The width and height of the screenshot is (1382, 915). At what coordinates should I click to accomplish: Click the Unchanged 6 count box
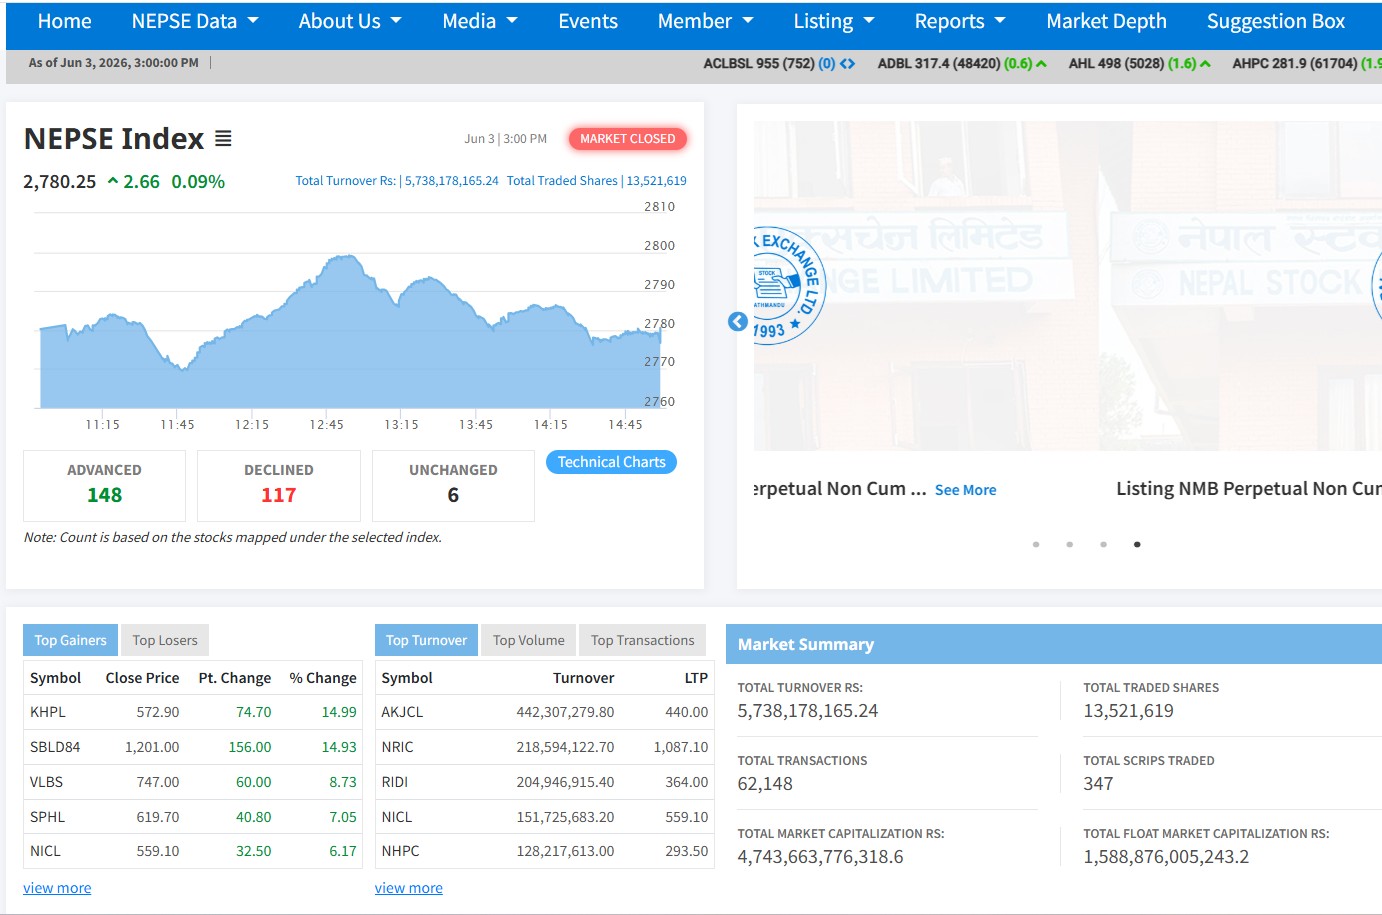(453, 485)
